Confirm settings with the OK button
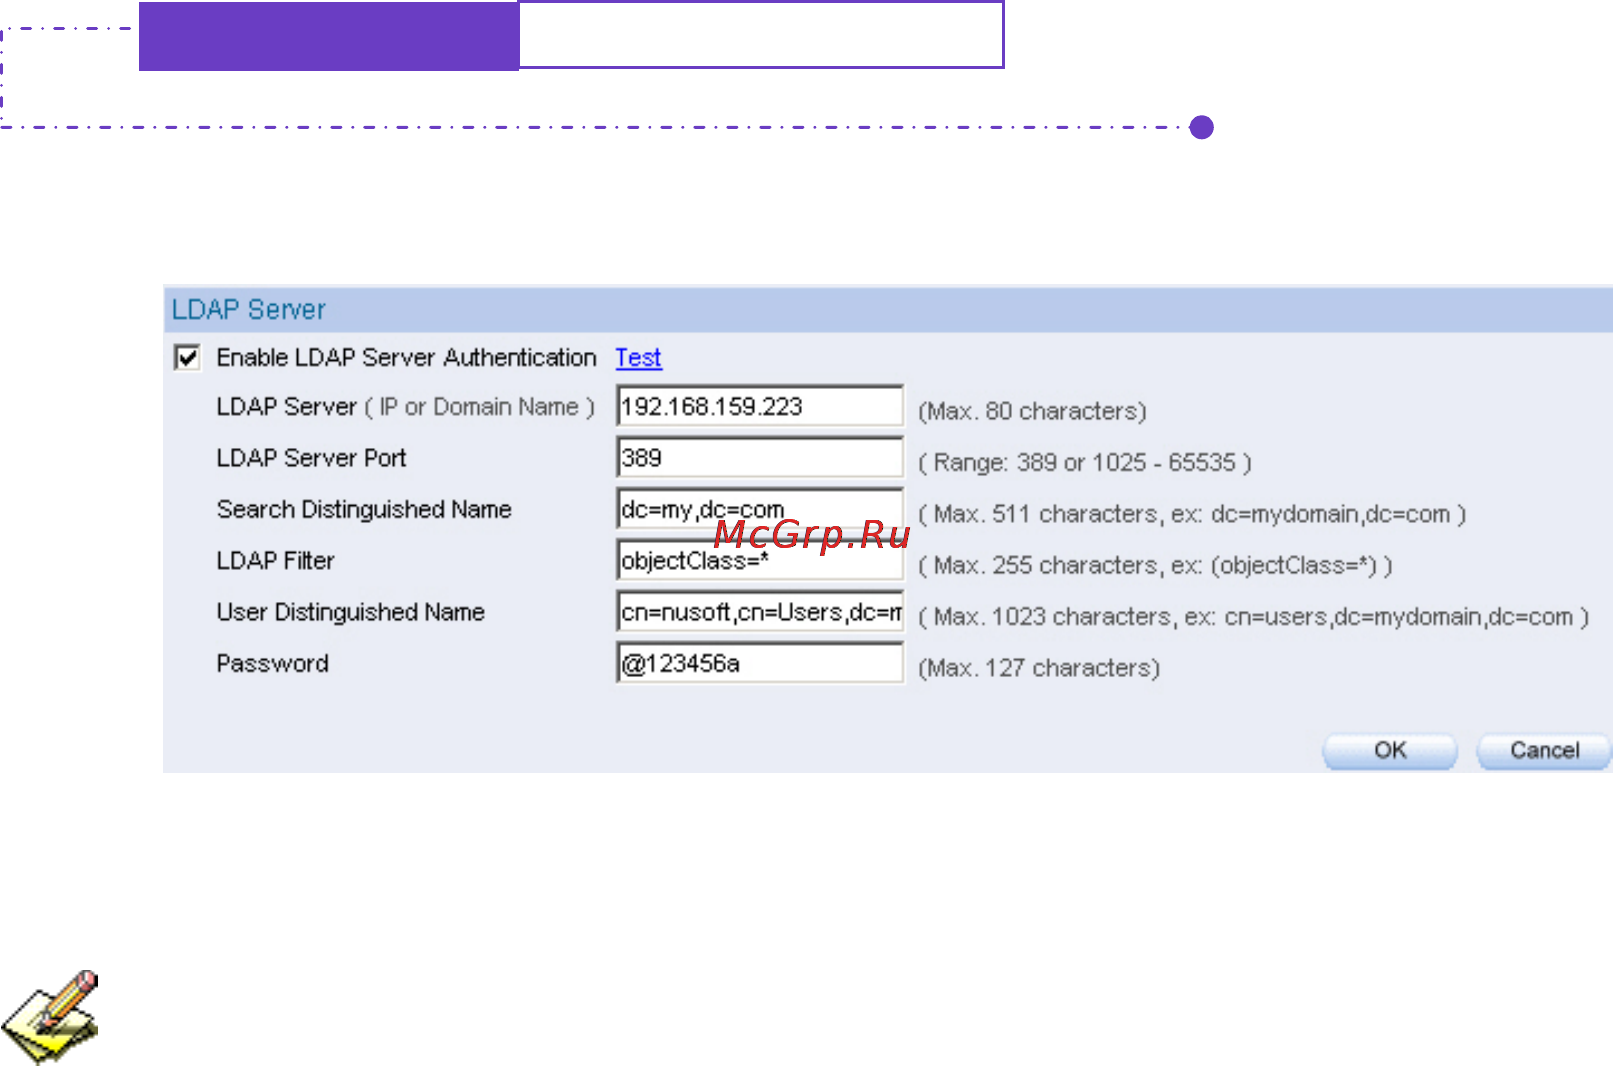This screenshot has height=1066, width=1613. point(1390,751)
